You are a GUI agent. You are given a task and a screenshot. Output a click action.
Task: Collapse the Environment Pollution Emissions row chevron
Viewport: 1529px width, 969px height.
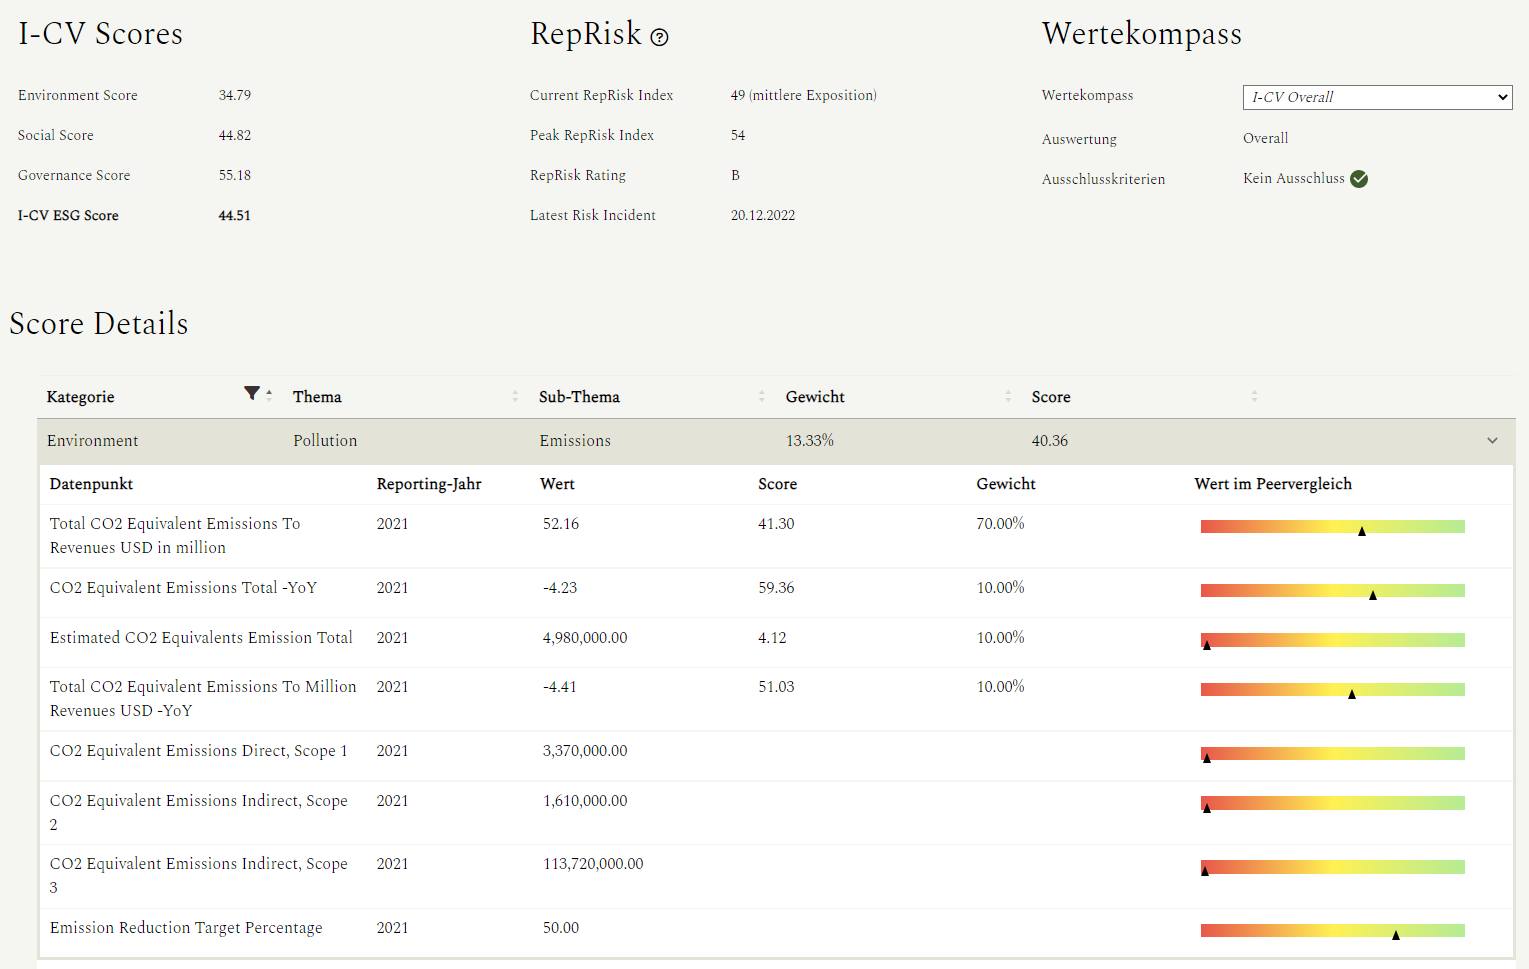(1492, 441)
